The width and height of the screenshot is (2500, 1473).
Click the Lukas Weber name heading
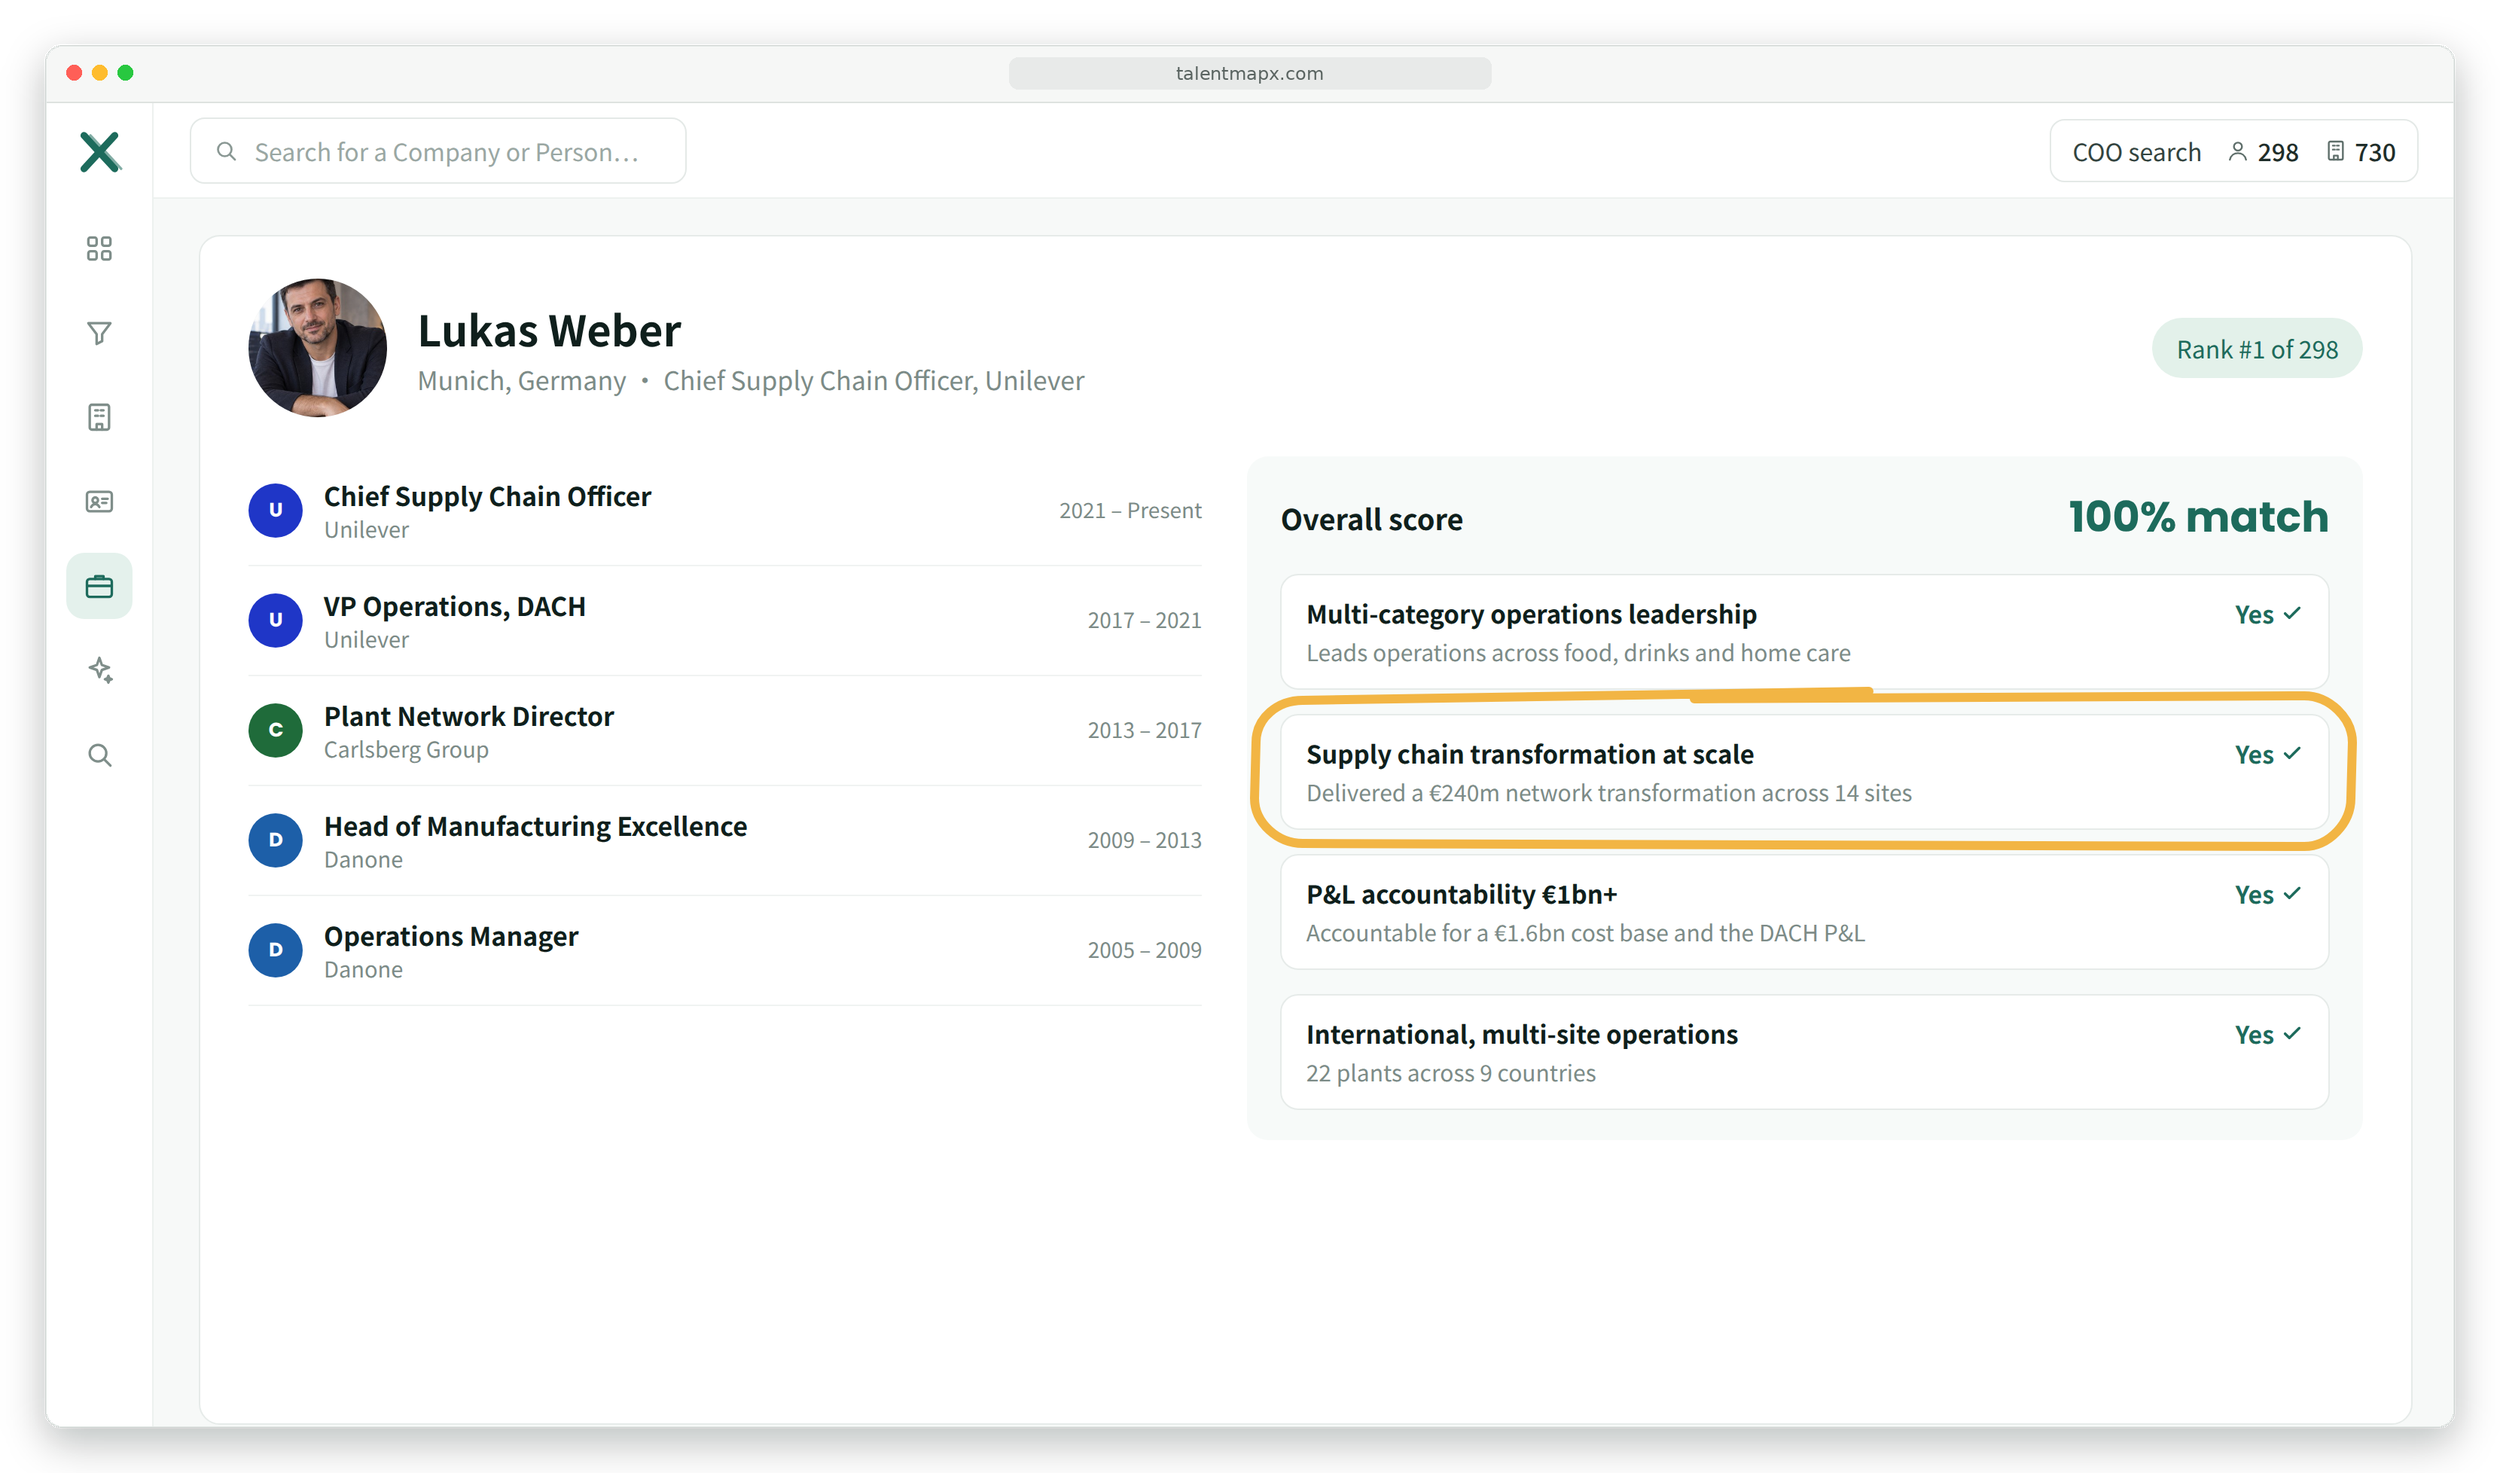[549, 331]
